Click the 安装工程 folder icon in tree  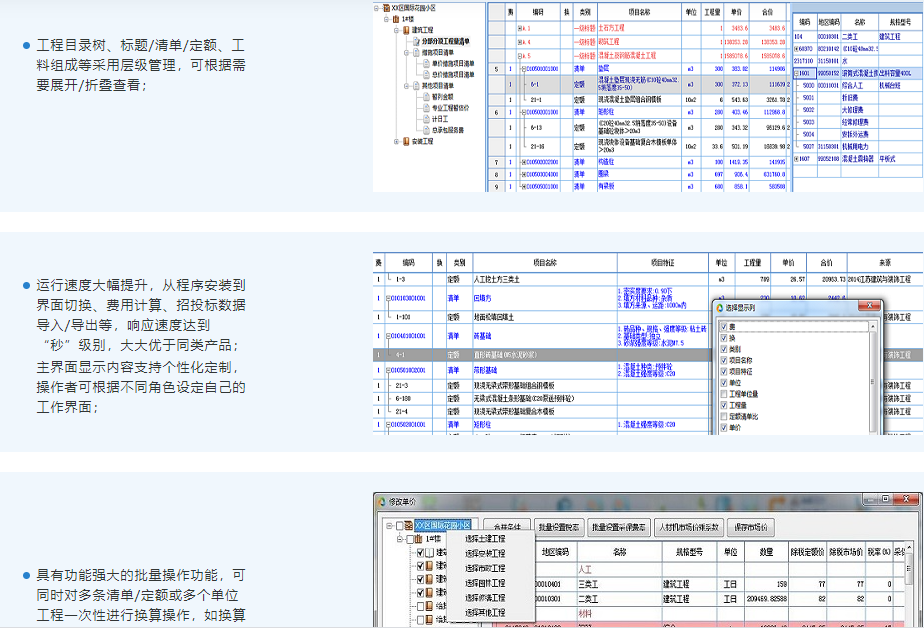tap(406, 142)
